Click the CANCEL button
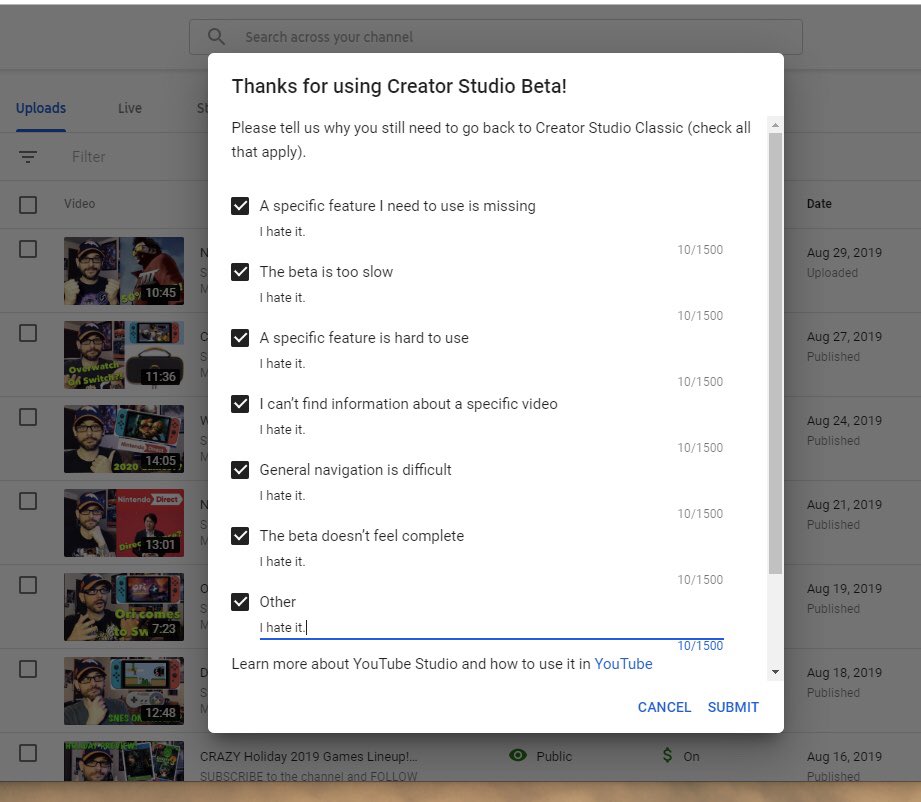Viewport: 921px width, 802px height. click(x=664, y=707)
